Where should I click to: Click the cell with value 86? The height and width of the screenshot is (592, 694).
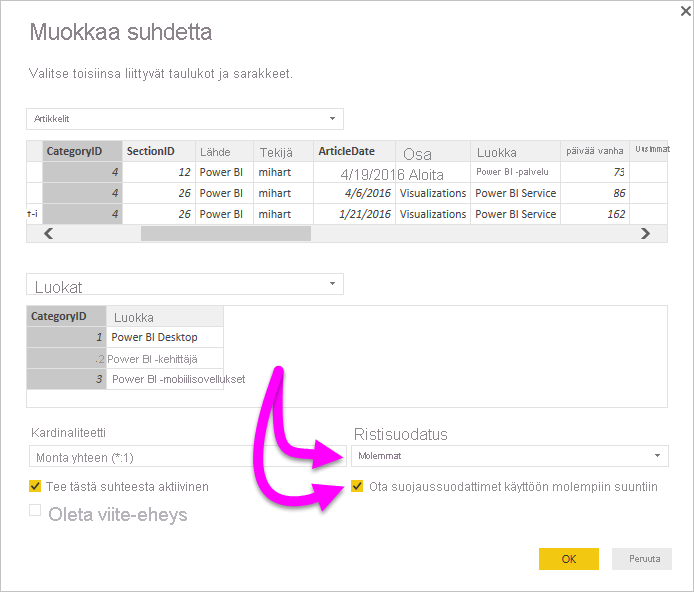595,193
